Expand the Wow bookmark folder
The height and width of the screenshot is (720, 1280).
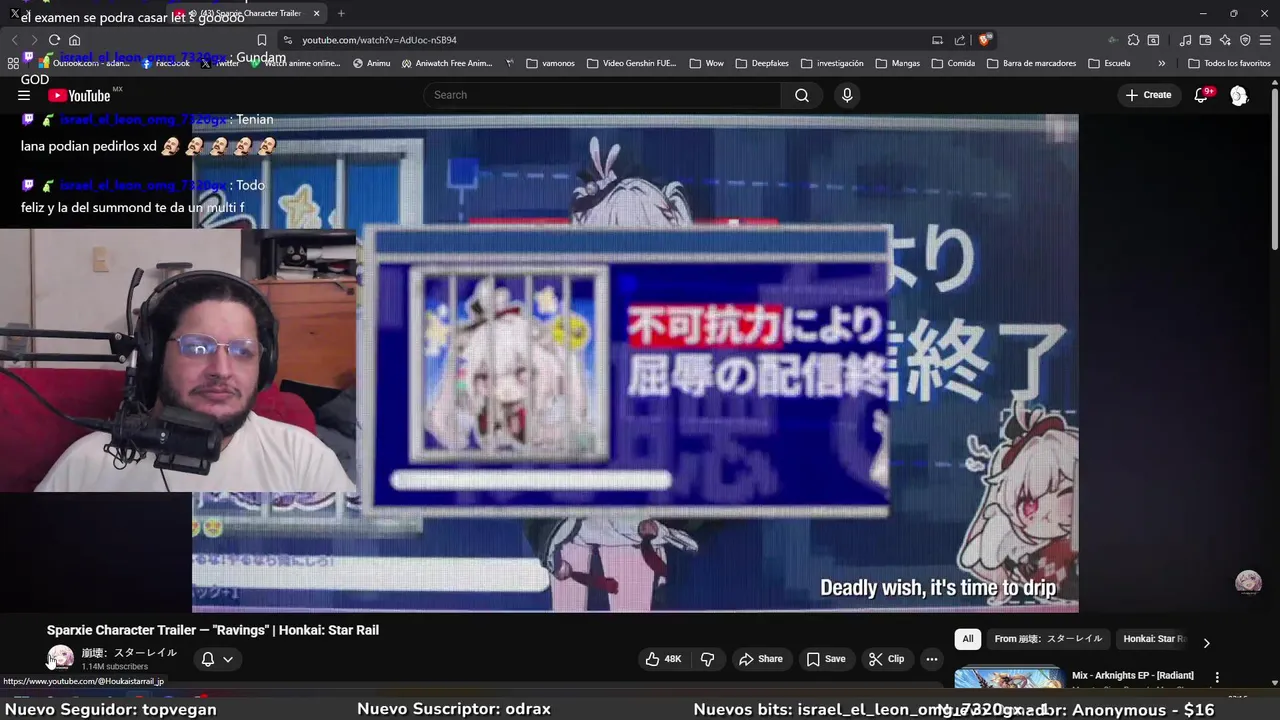pos(707,63)
